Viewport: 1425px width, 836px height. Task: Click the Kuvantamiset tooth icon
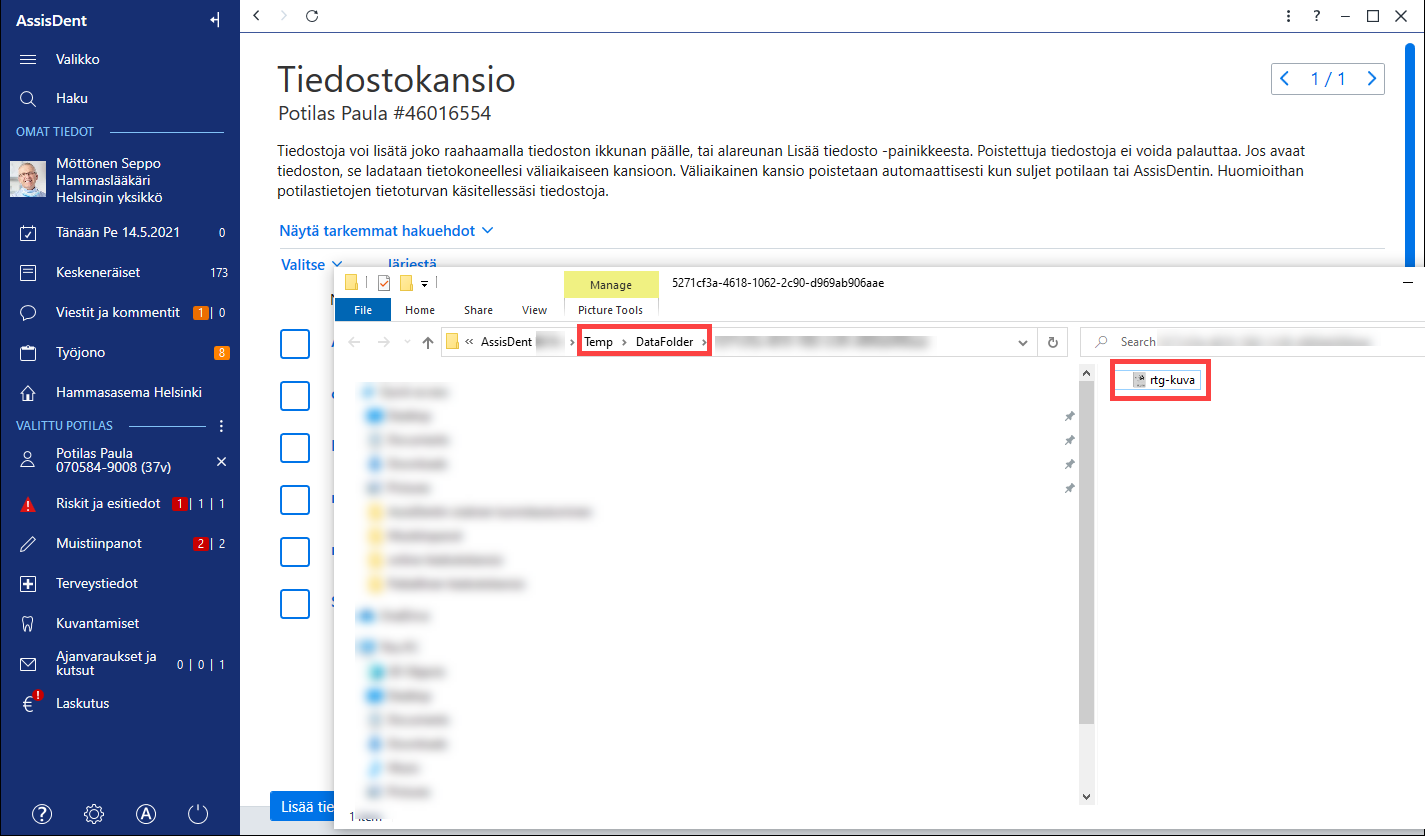point(28,623)
